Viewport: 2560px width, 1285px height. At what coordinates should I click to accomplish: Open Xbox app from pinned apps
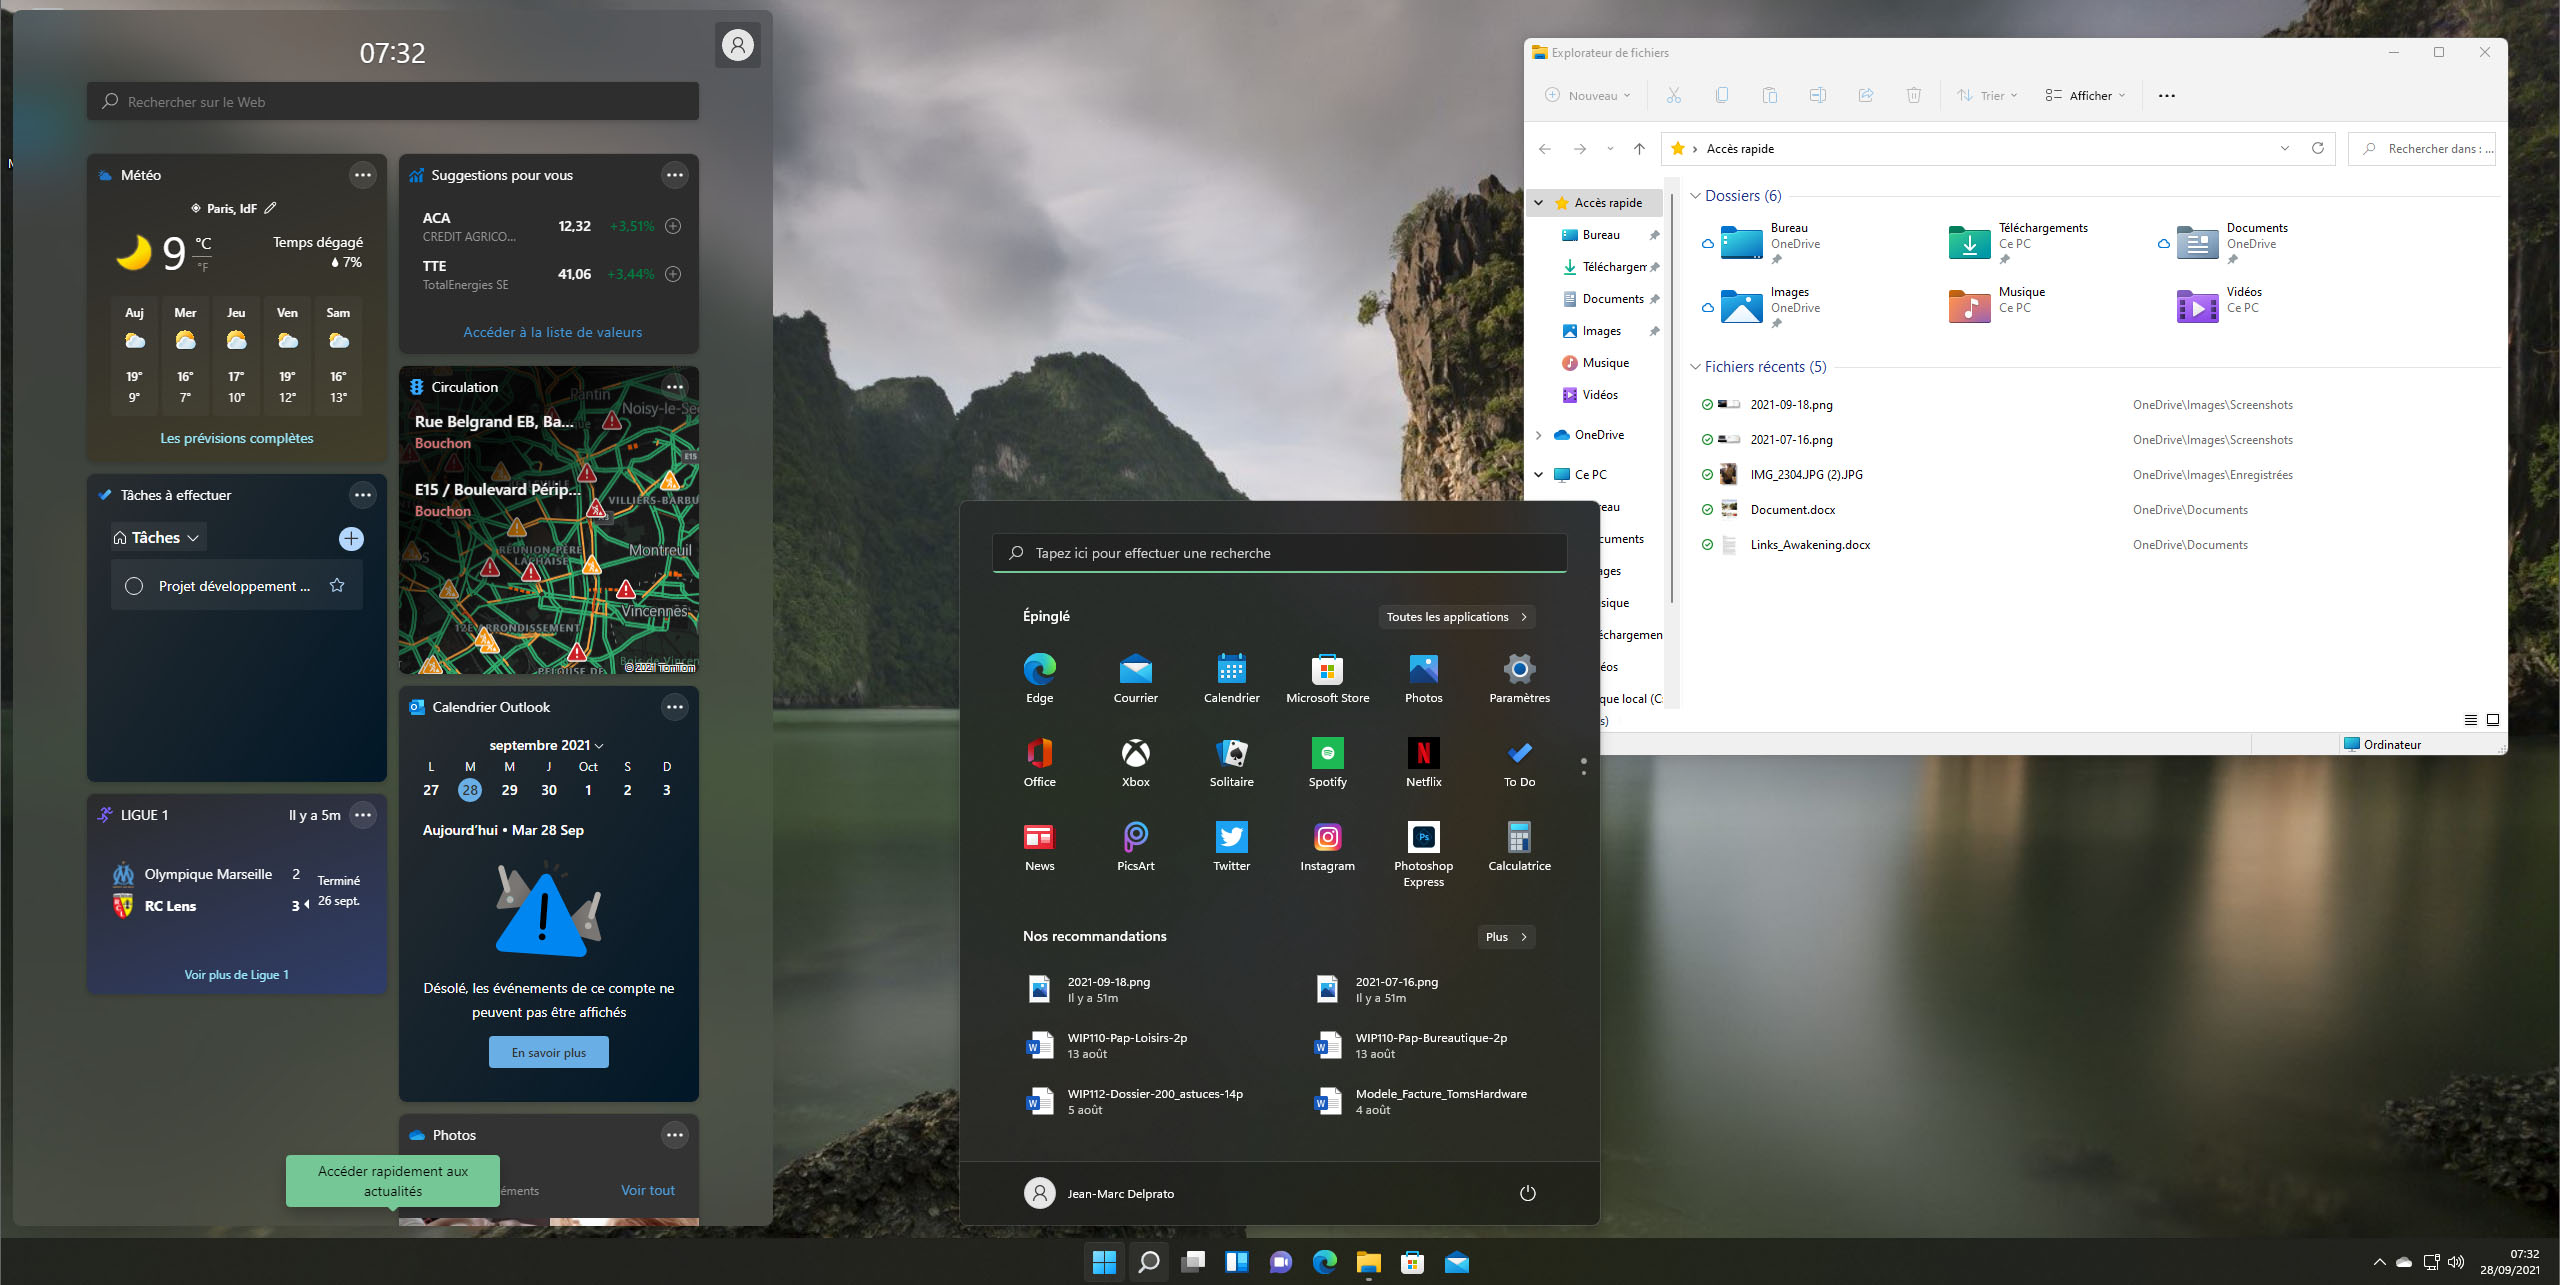pos(1135,755)
